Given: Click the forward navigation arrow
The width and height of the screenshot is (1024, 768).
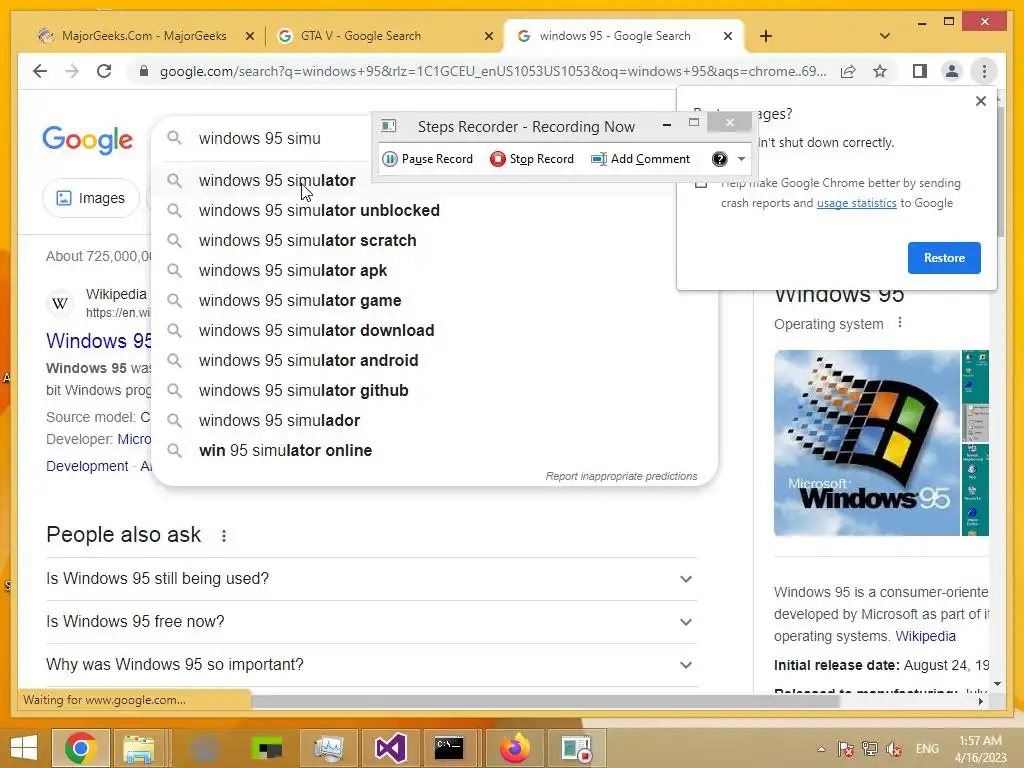Looking at the screenshot, I should (72, 71).
